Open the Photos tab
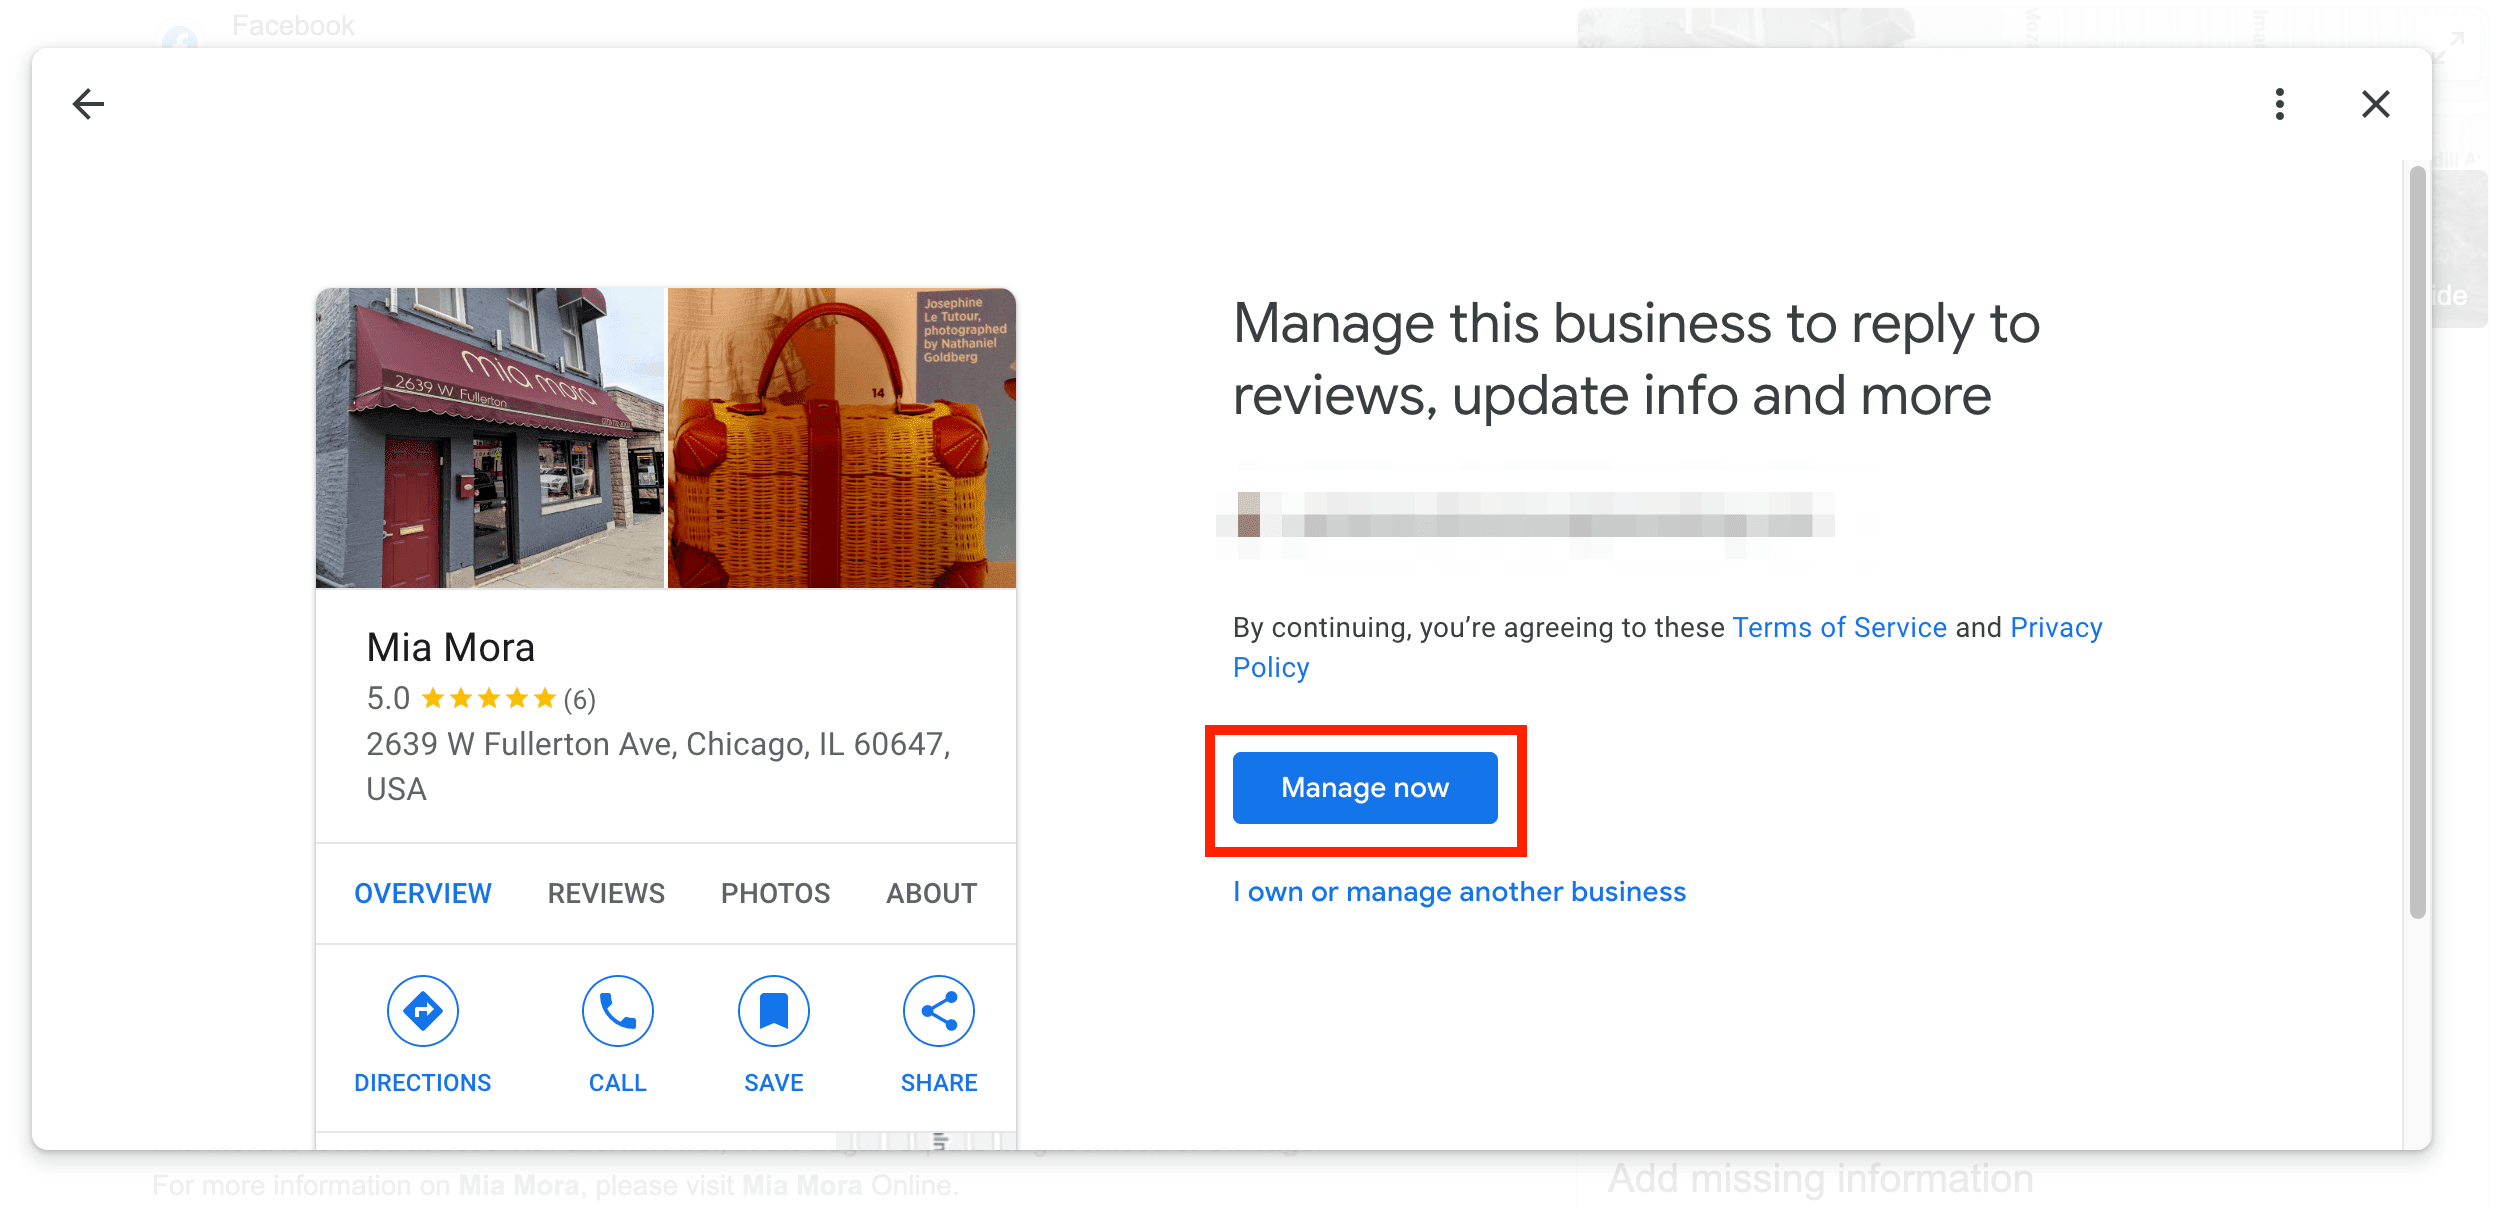 pyautogui.click(x=775, y=893)
